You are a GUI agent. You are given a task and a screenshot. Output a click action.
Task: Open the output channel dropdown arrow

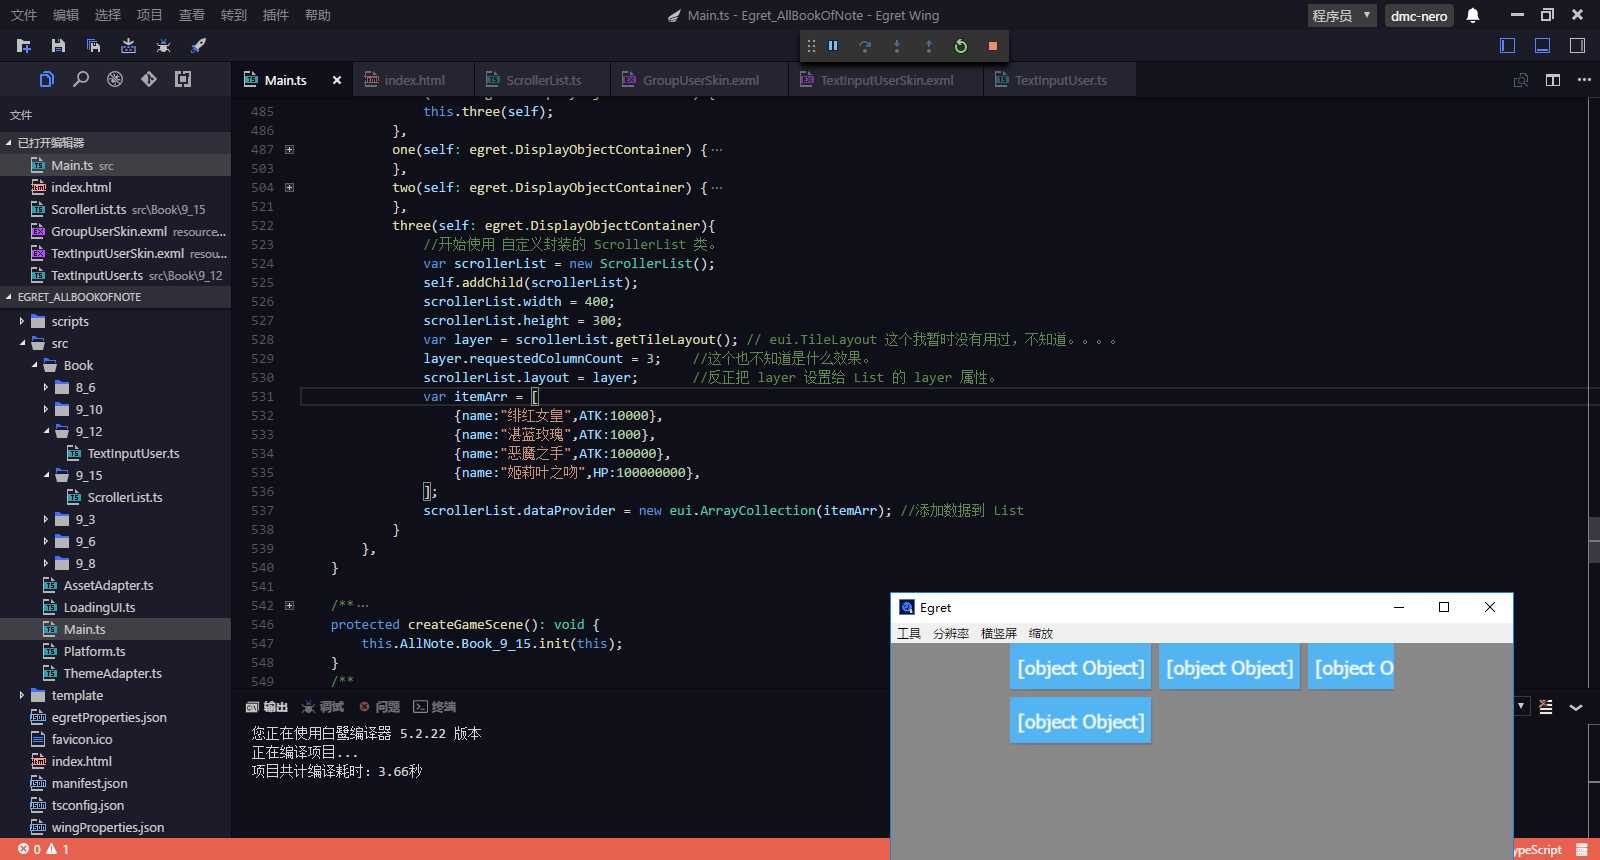(1521, 706)
